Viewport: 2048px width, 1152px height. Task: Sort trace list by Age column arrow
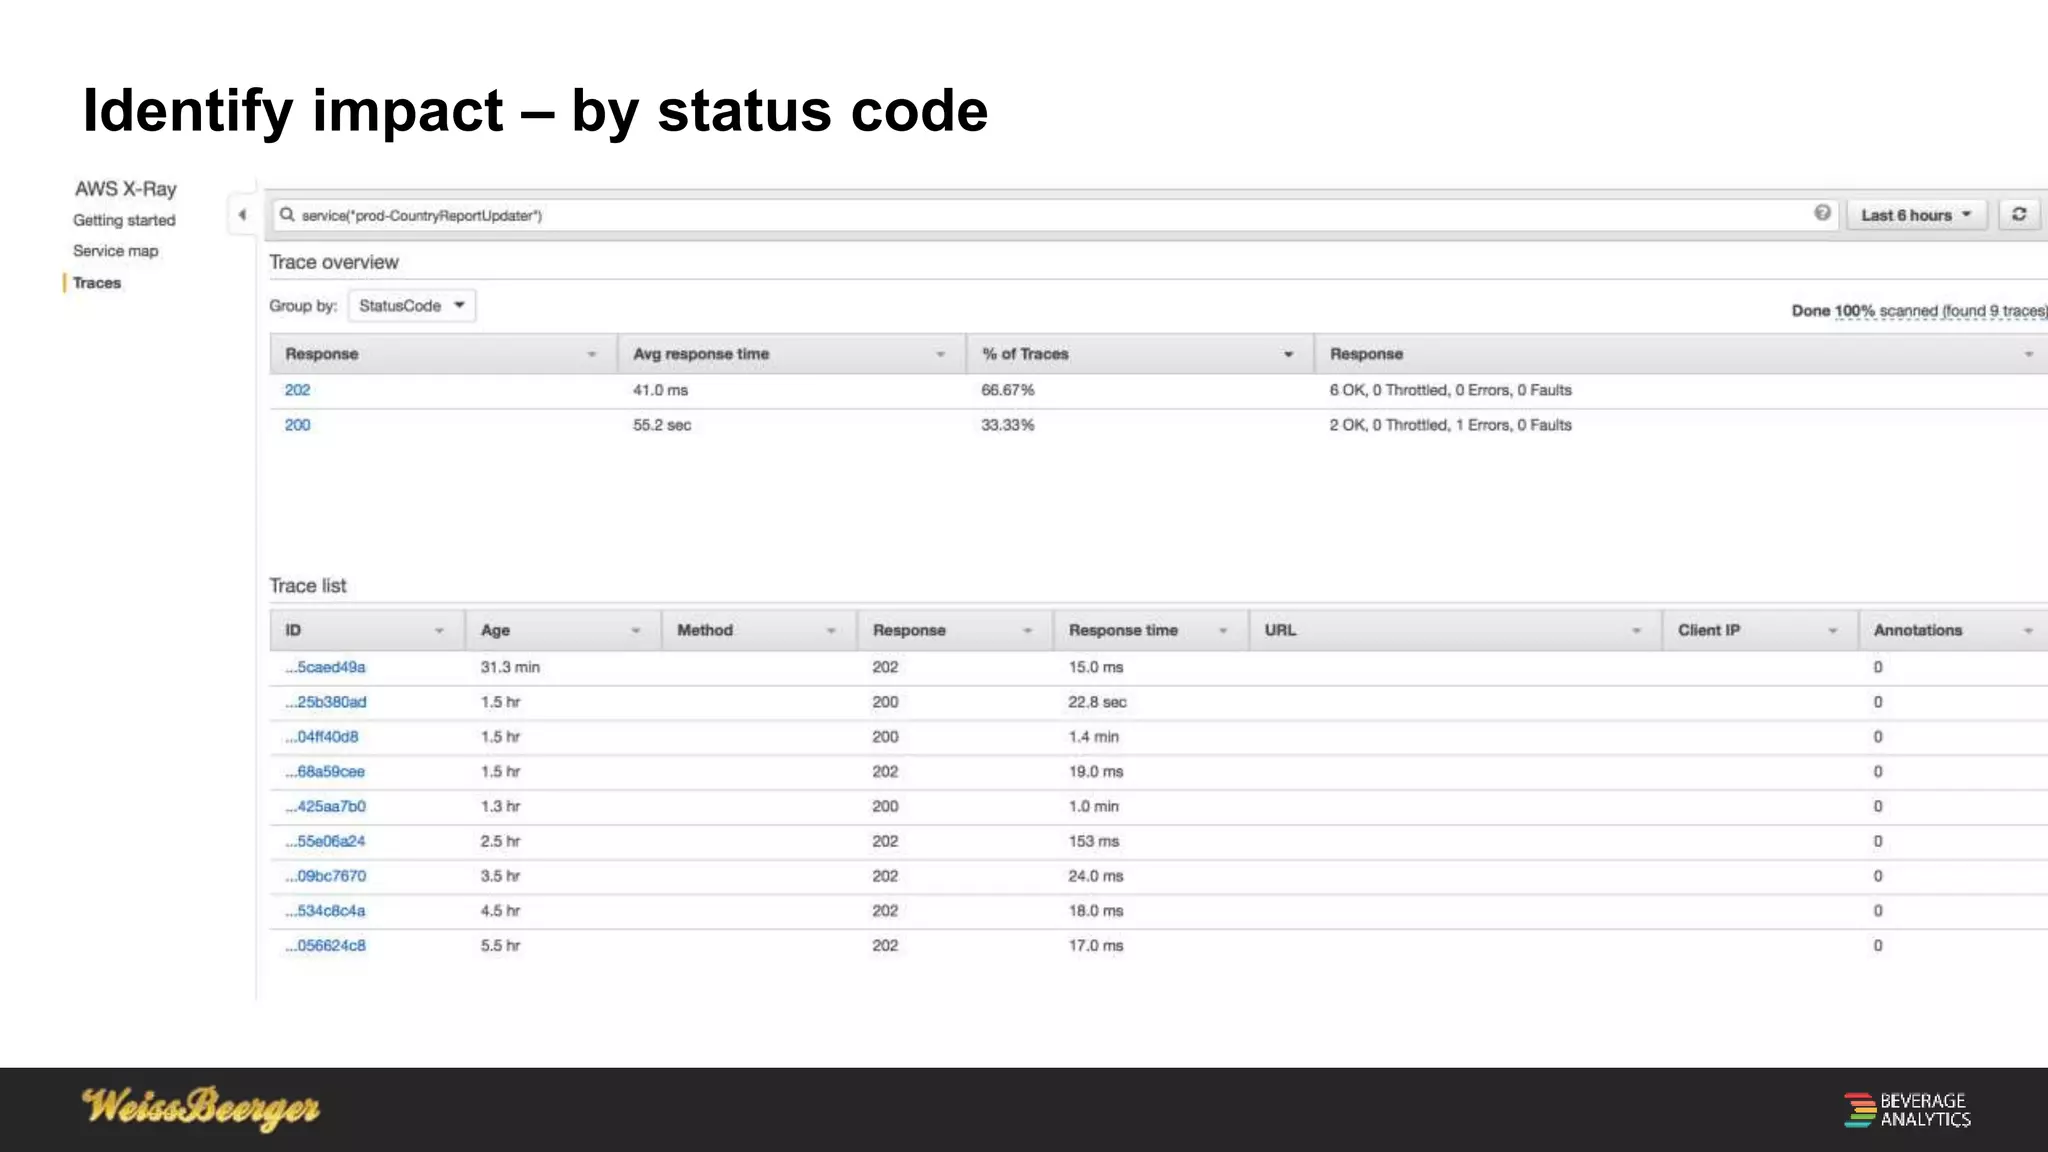[634, 630]
